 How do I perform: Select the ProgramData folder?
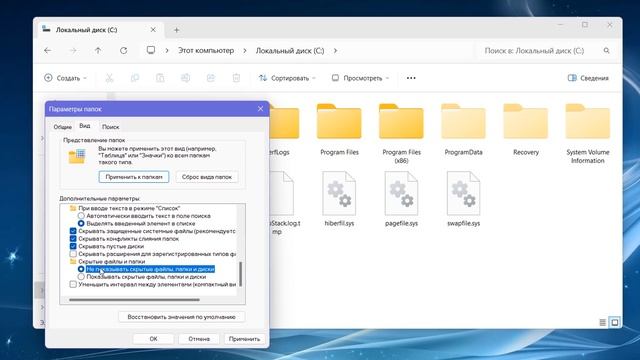[463, 130]
